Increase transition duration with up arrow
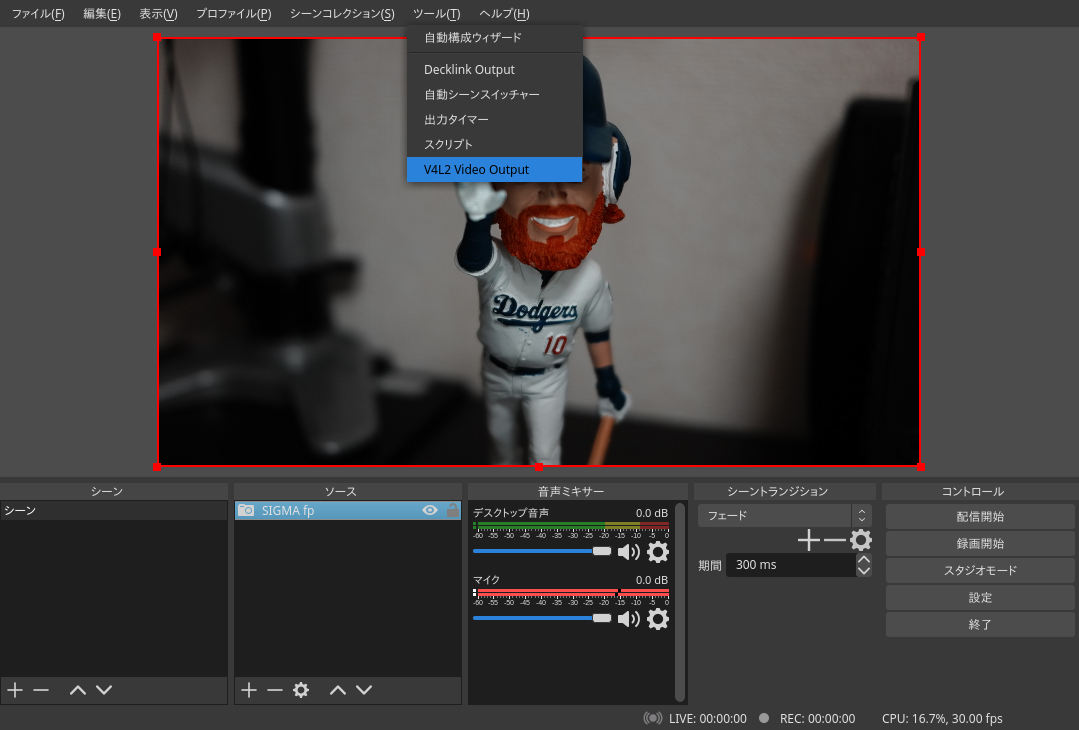Screen dimensions: 1079x730 coord(864,559)
